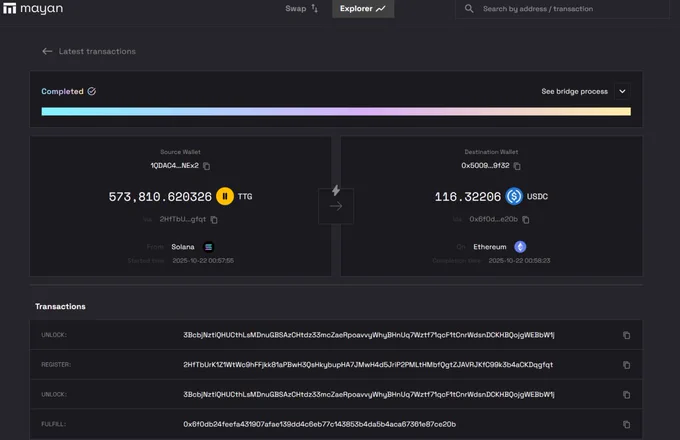Image resolution: width=680 pixels, height=440 pixels.
Task: Click the Ethereum chain icon
Action: point(520,247)
